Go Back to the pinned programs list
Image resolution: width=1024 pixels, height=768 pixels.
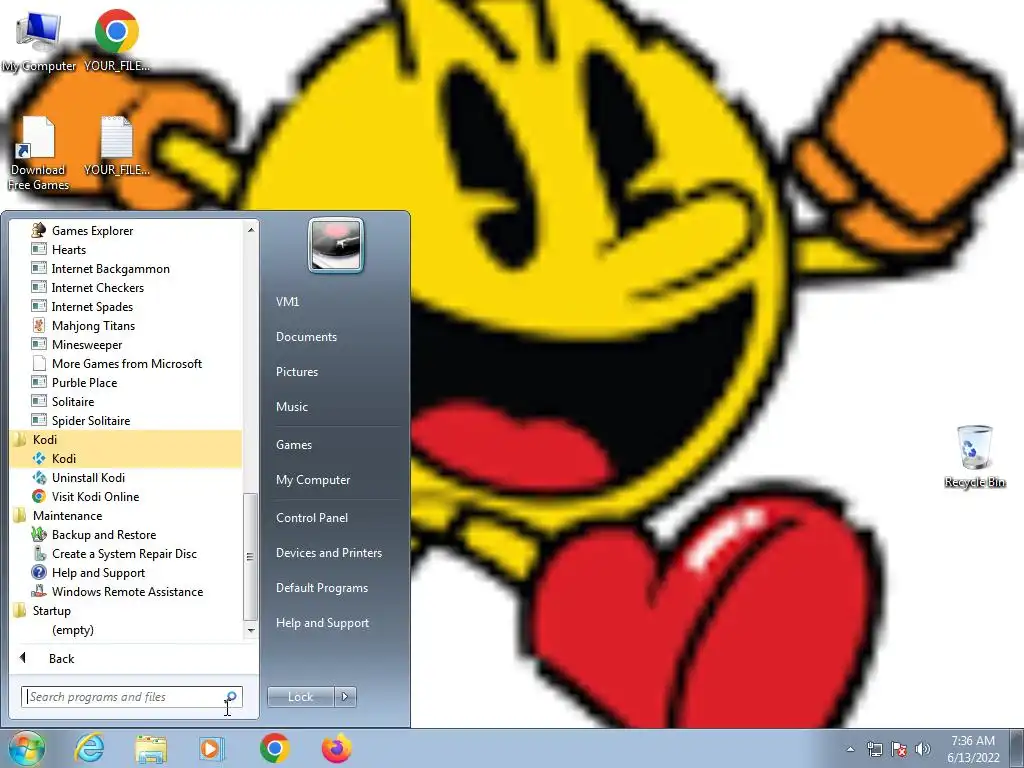pos(61,658)
